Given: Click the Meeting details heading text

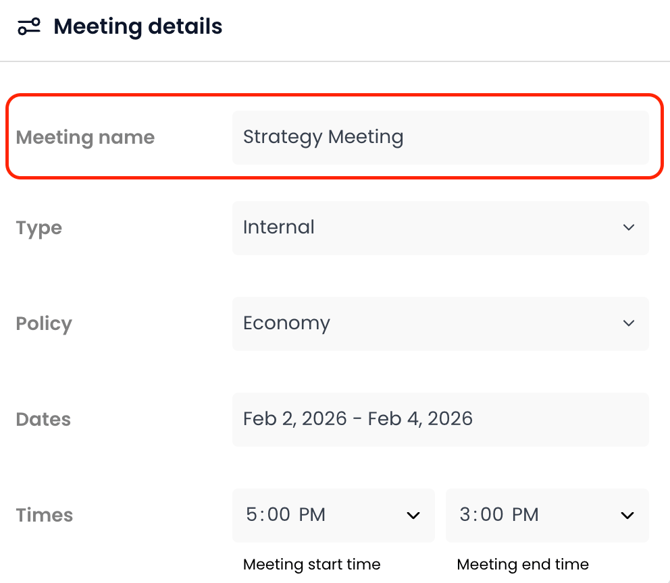Looking at the screenshot, I should (138, 27).
